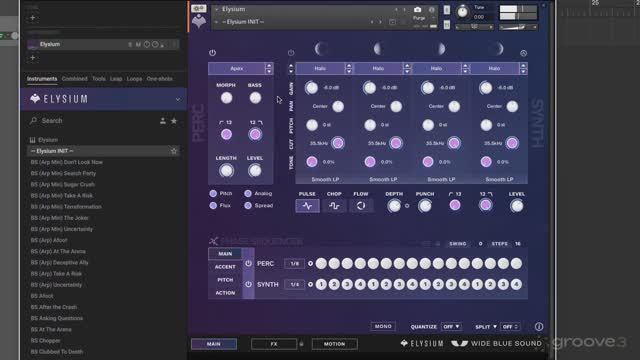Select preset BS Chopper
640x360 pixels.
(x=45, y=340)
